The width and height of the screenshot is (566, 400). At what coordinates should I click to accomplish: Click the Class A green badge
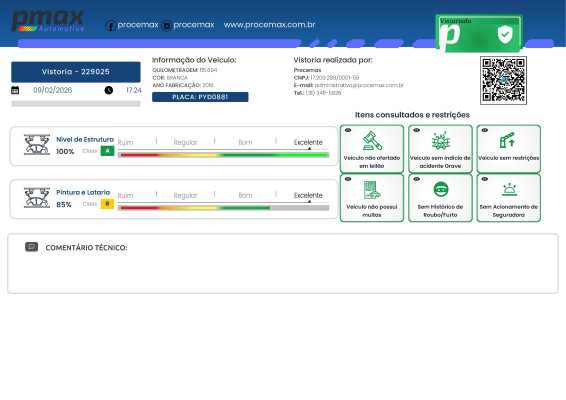pos(107,151)
